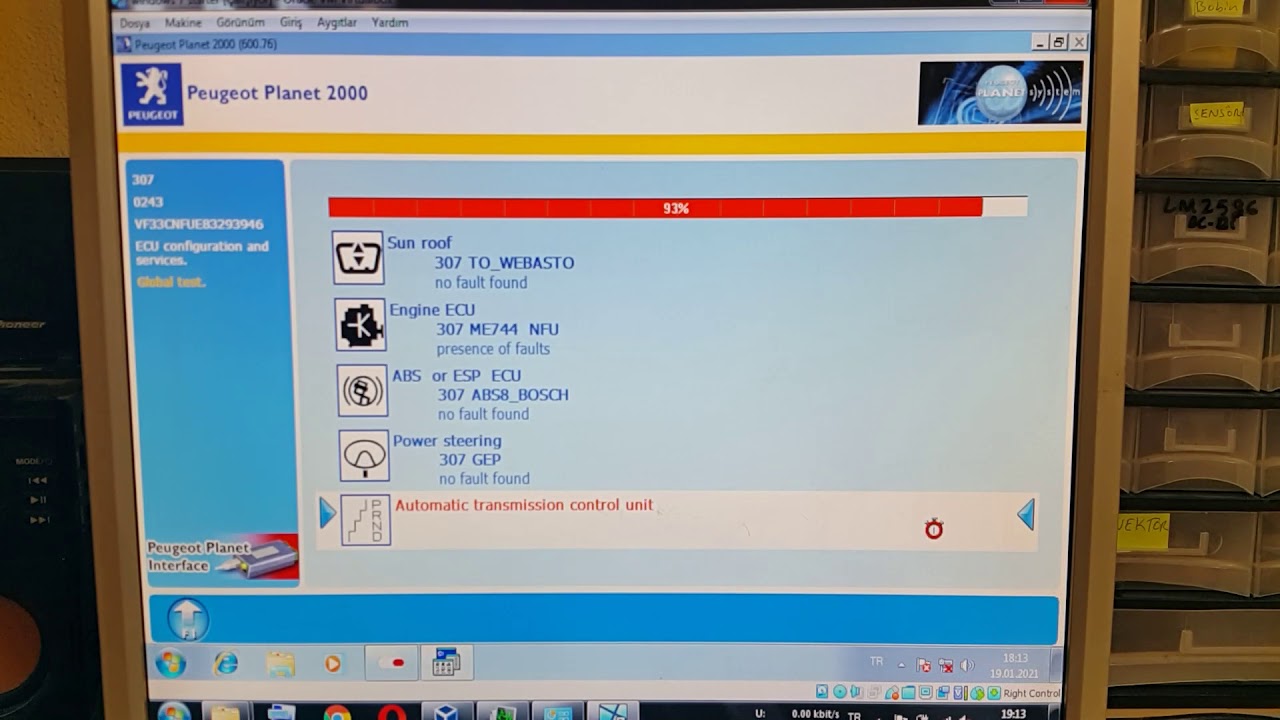Open Windows Media Player from guest taskbar
The height and width of the screenshot is (720, 1280).
(x=333, y=664)
